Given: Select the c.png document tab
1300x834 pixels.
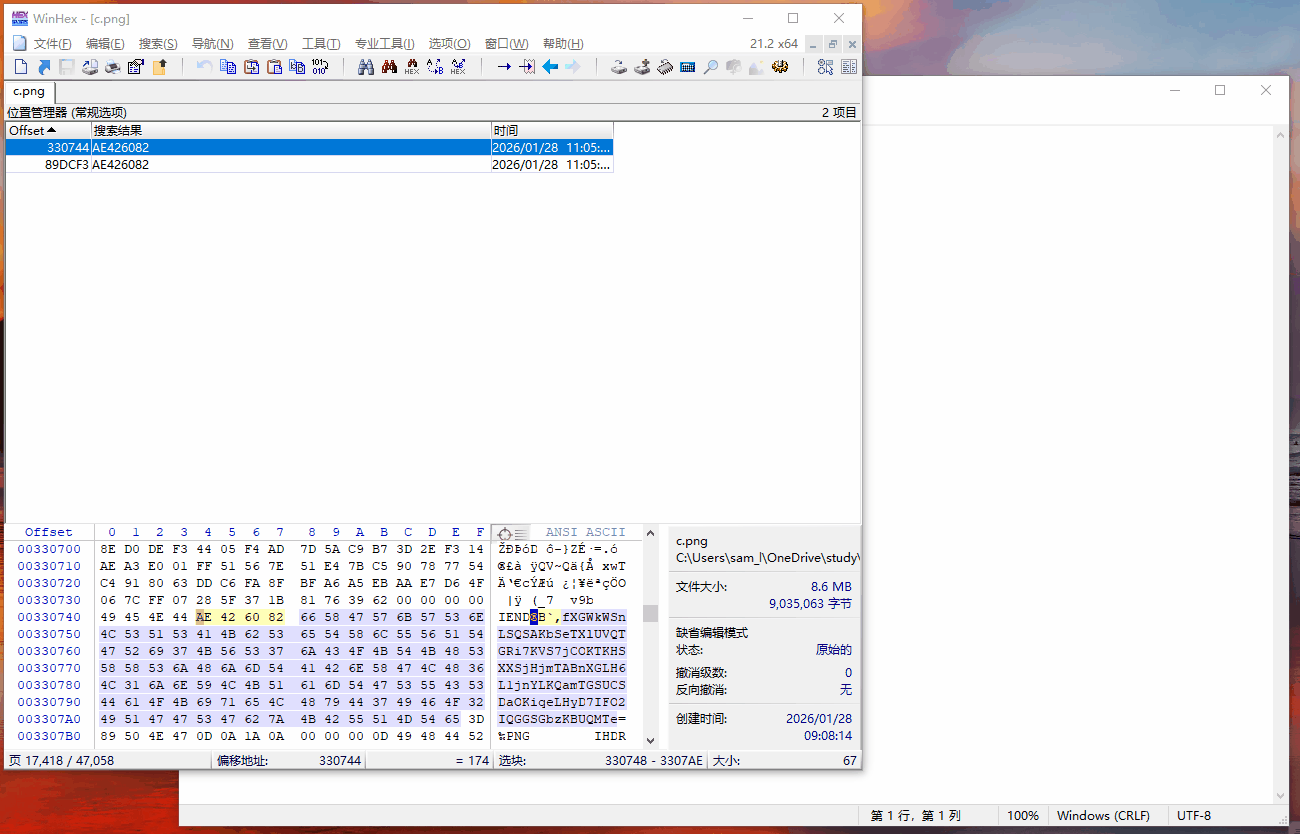Looking at the screenshot, I should (x=29, y=91).
